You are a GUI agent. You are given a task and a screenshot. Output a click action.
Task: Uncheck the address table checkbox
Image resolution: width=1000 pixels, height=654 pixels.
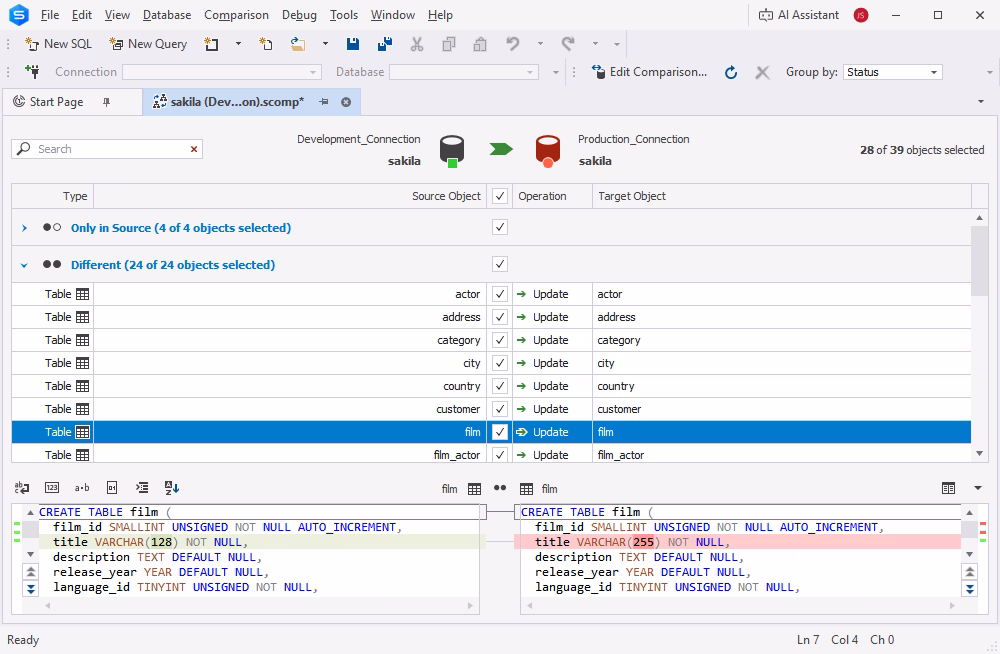coord(500,317)
